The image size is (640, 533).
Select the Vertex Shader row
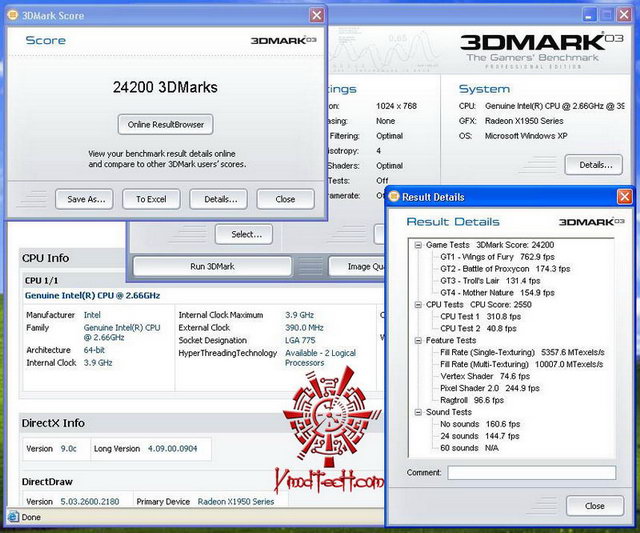click(x=485, y=376)
